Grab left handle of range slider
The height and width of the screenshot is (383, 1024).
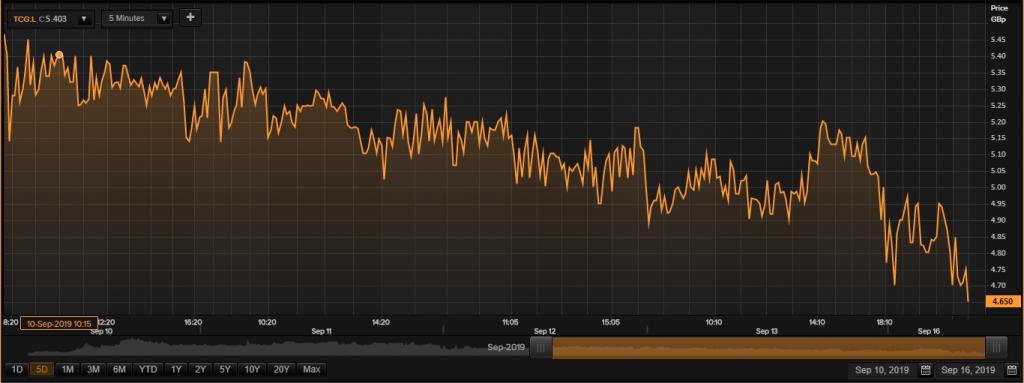click(x=541, y=348)
